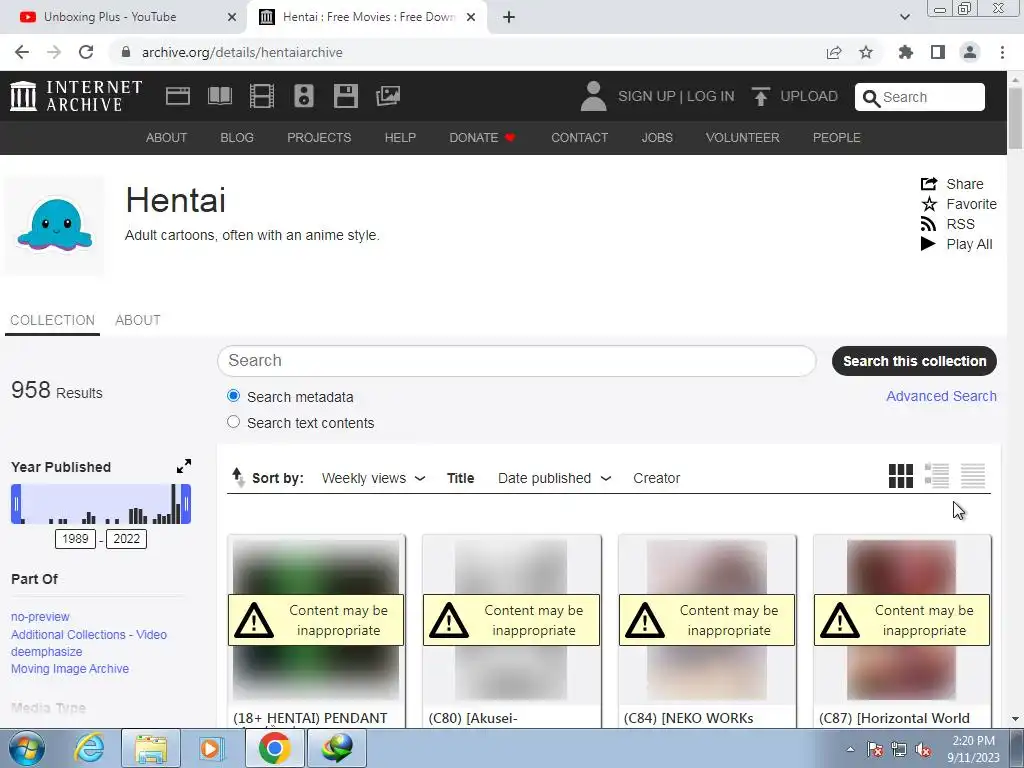Click the collection search input field

(517, 360)
